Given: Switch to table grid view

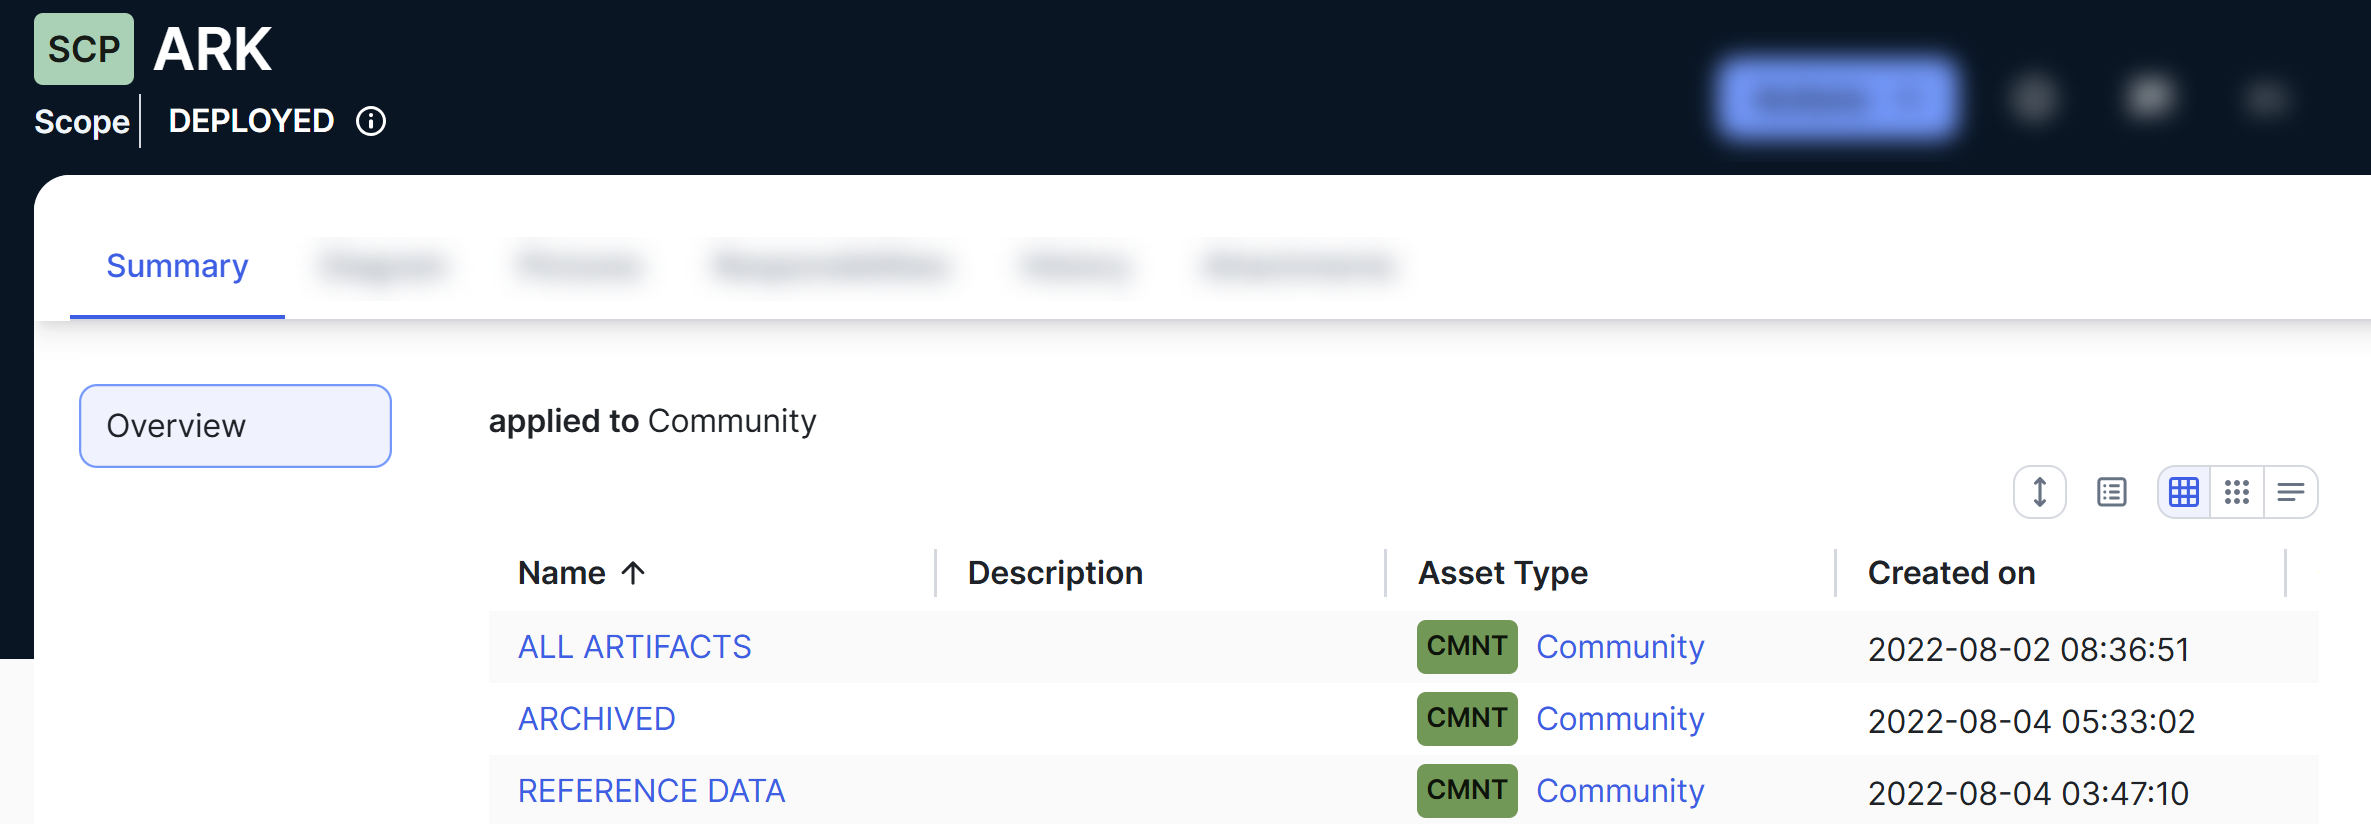Looking at the screenshot, I should coord(2184,492).
